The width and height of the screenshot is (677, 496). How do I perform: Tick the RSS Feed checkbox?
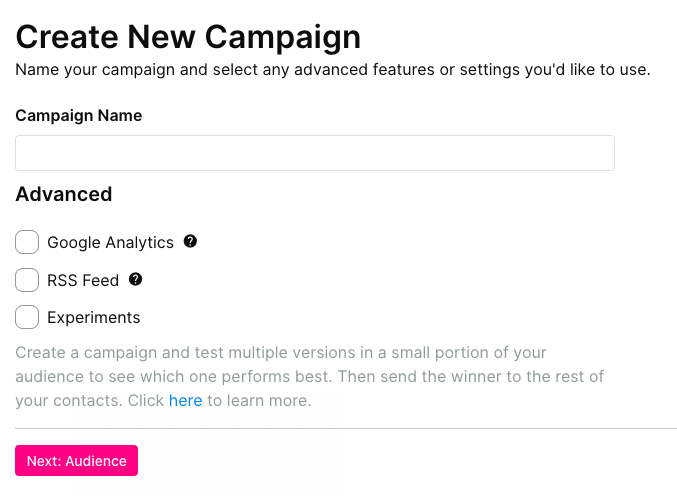click(27, 280)
